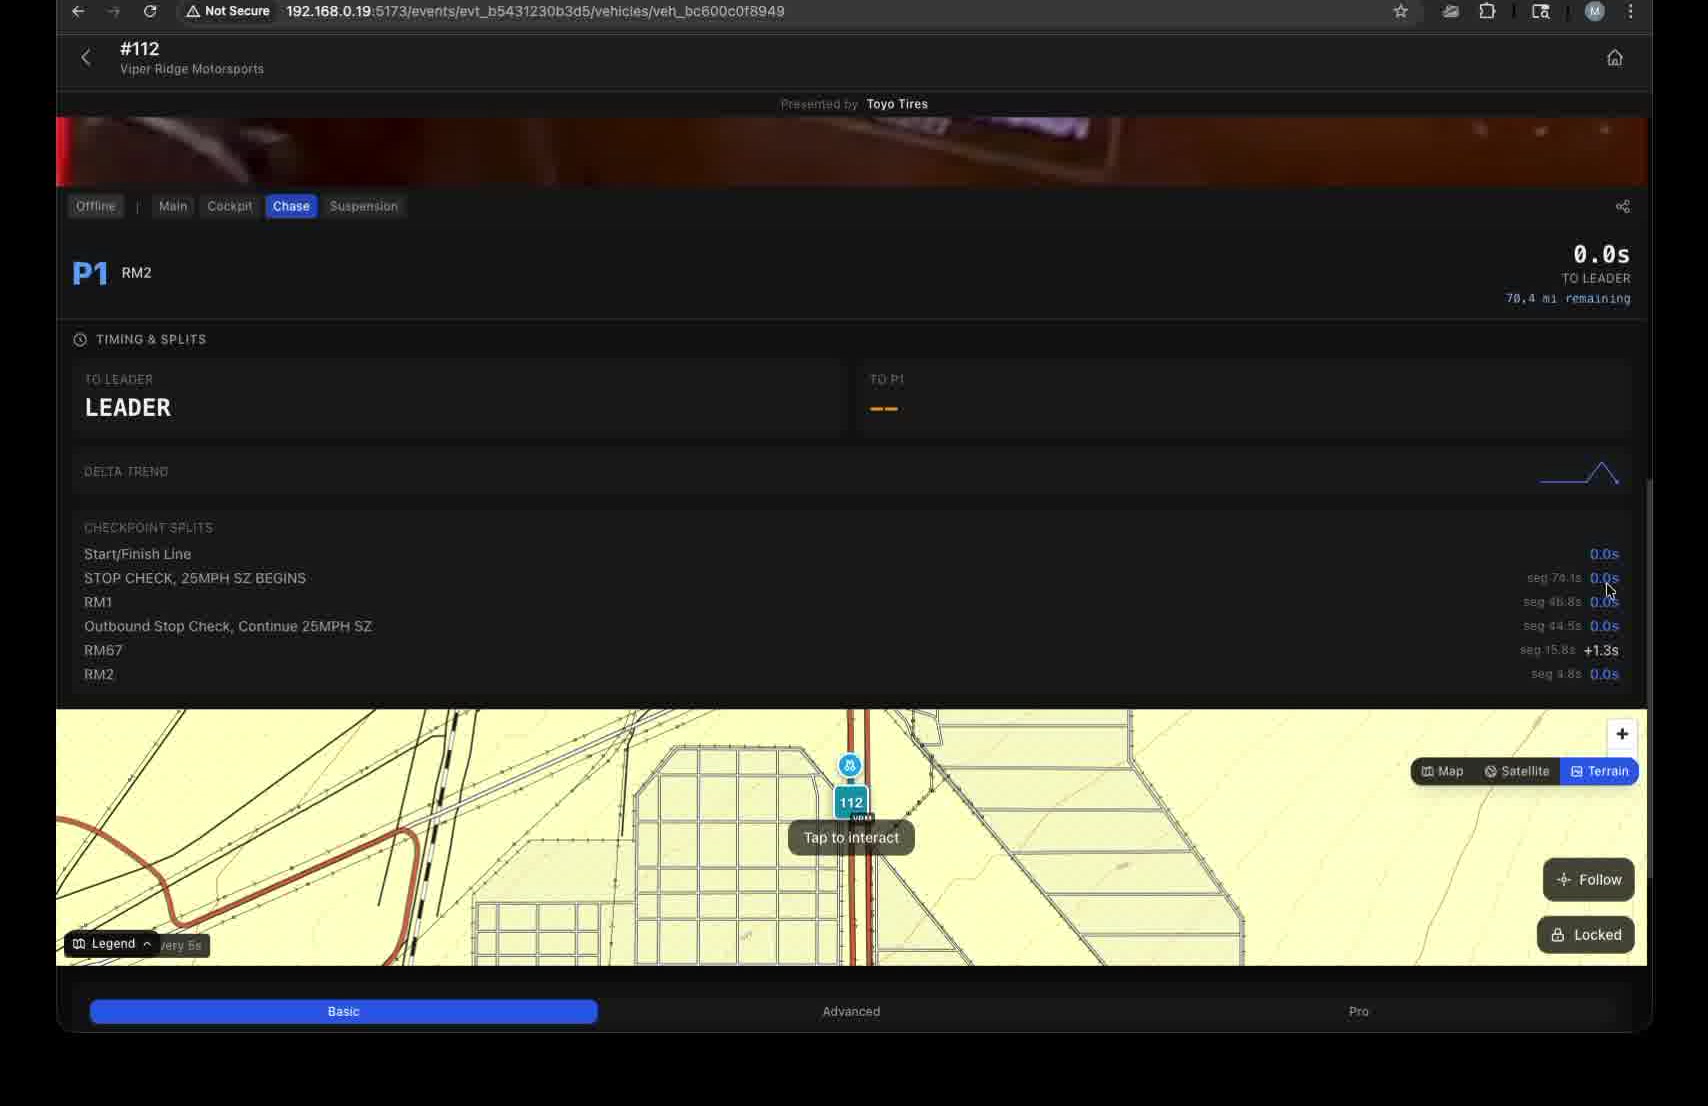
Task: Zoom in using the map plus control
Action: pos(1621,734)
